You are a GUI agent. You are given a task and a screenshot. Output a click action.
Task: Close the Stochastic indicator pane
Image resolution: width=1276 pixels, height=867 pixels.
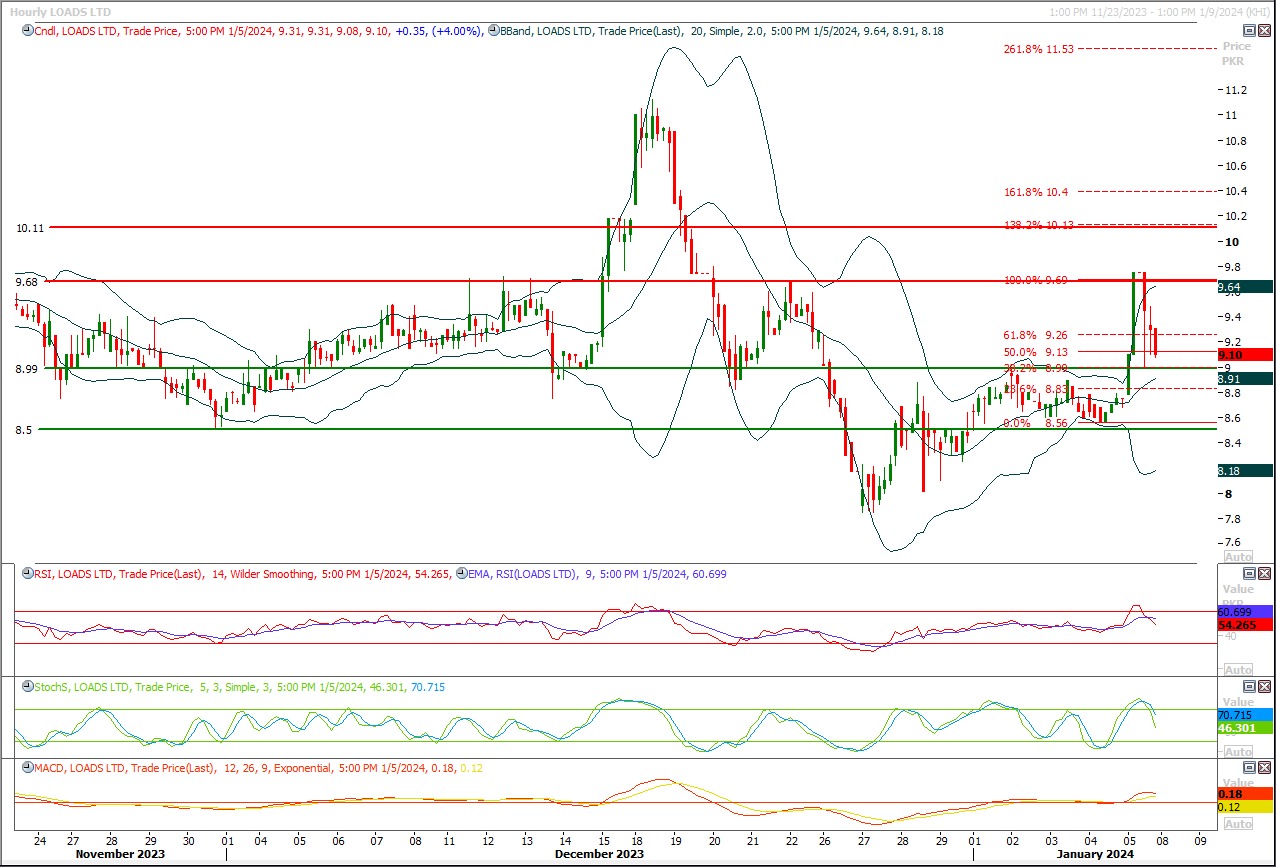coord(1264,686)
